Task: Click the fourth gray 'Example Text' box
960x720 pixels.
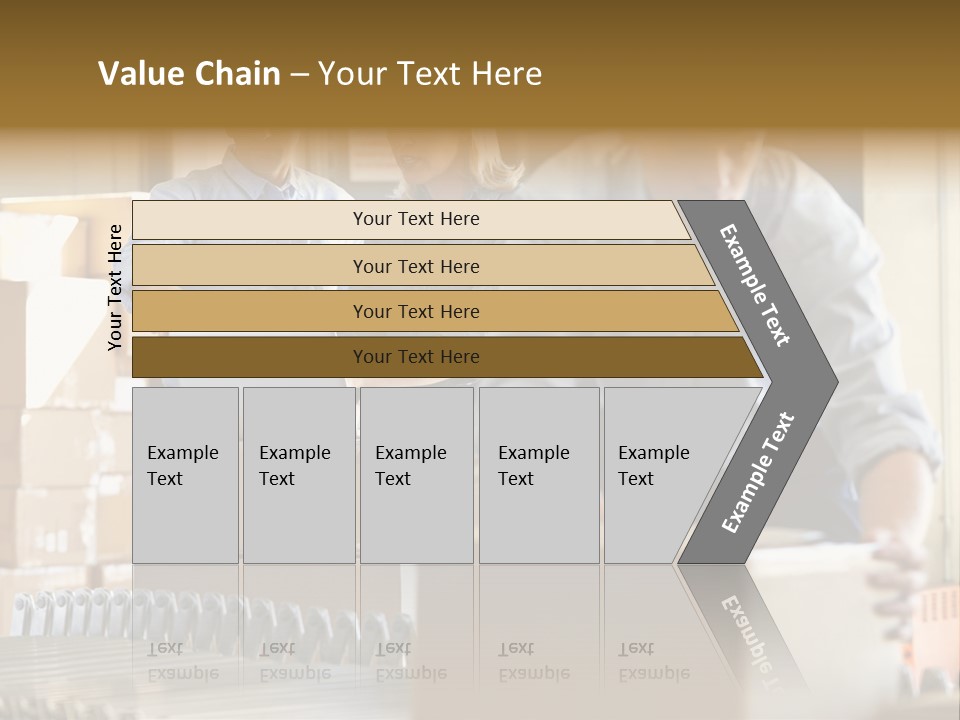Action: [539, 475]
